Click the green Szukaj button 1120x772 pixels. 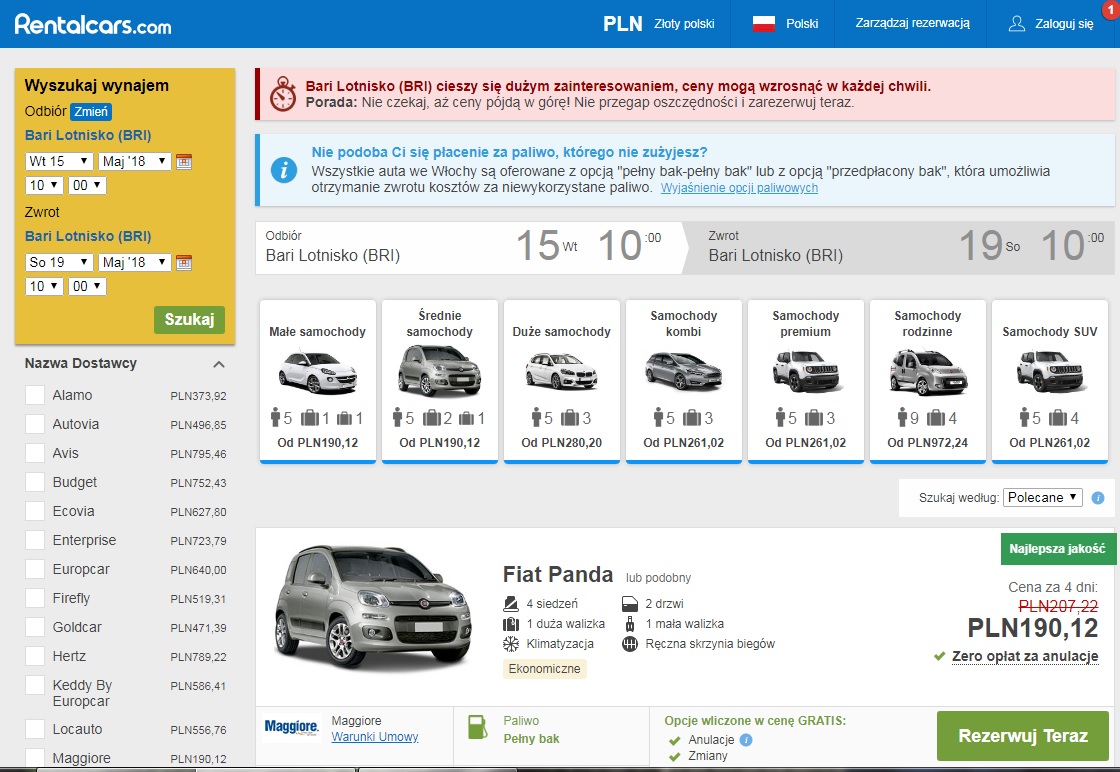click(x=189, y=319)
